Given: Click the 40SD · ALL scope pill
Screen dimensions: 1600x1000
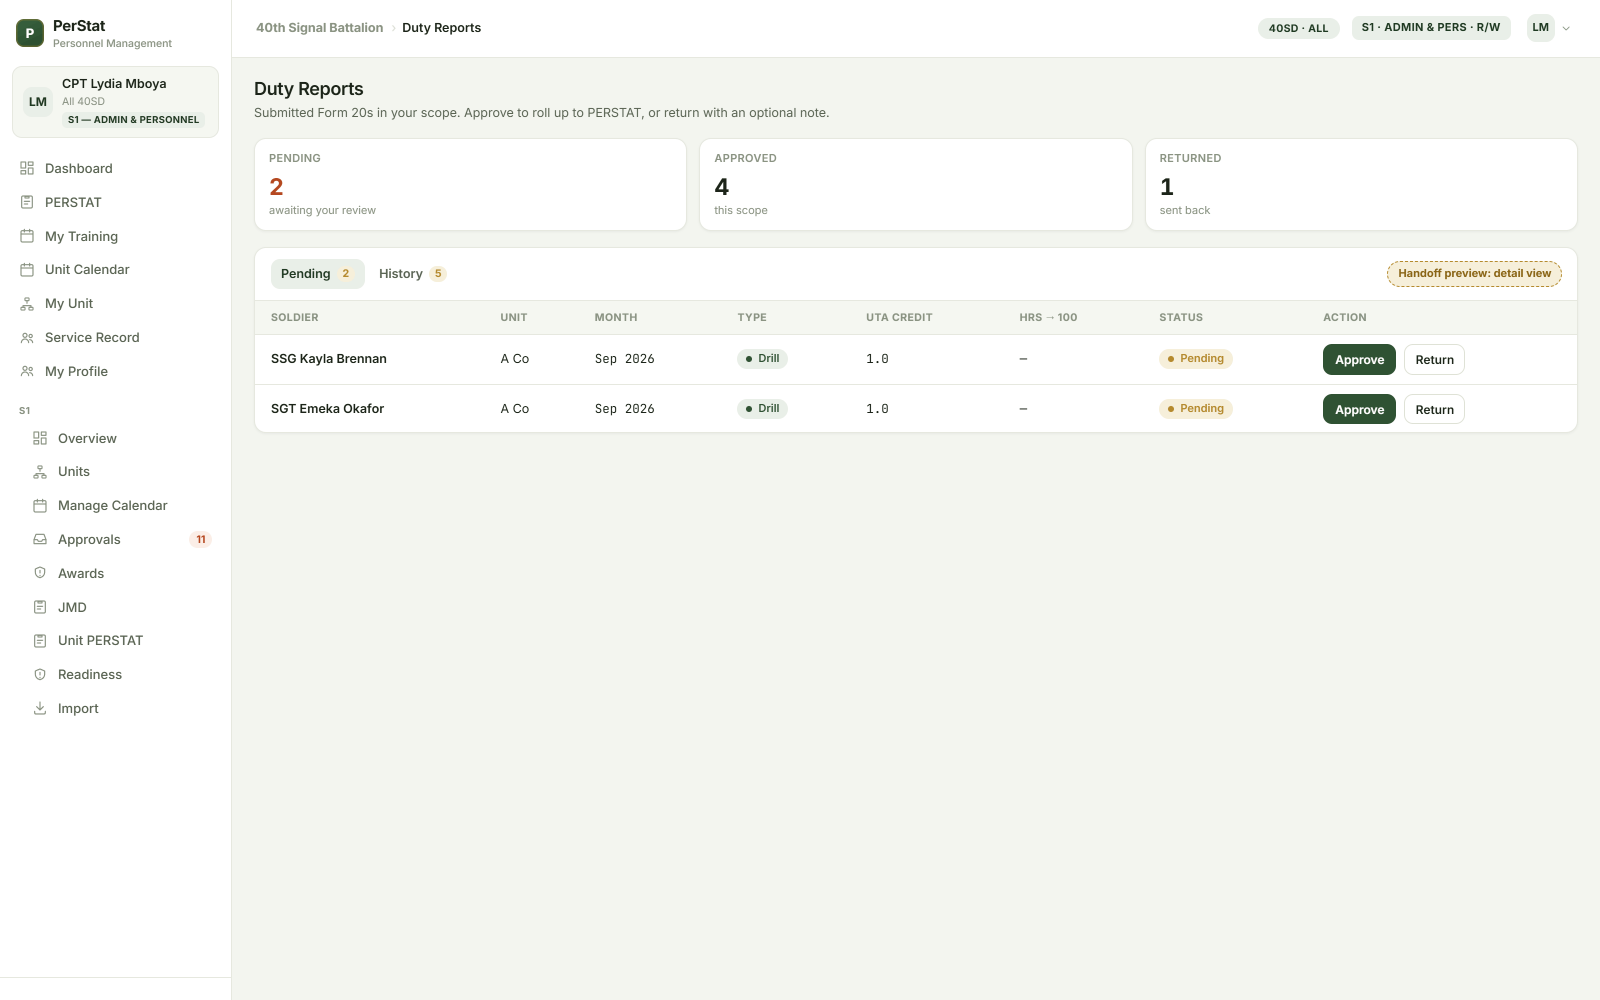Looking at the screenshot, I should [x=1298, y=28].
